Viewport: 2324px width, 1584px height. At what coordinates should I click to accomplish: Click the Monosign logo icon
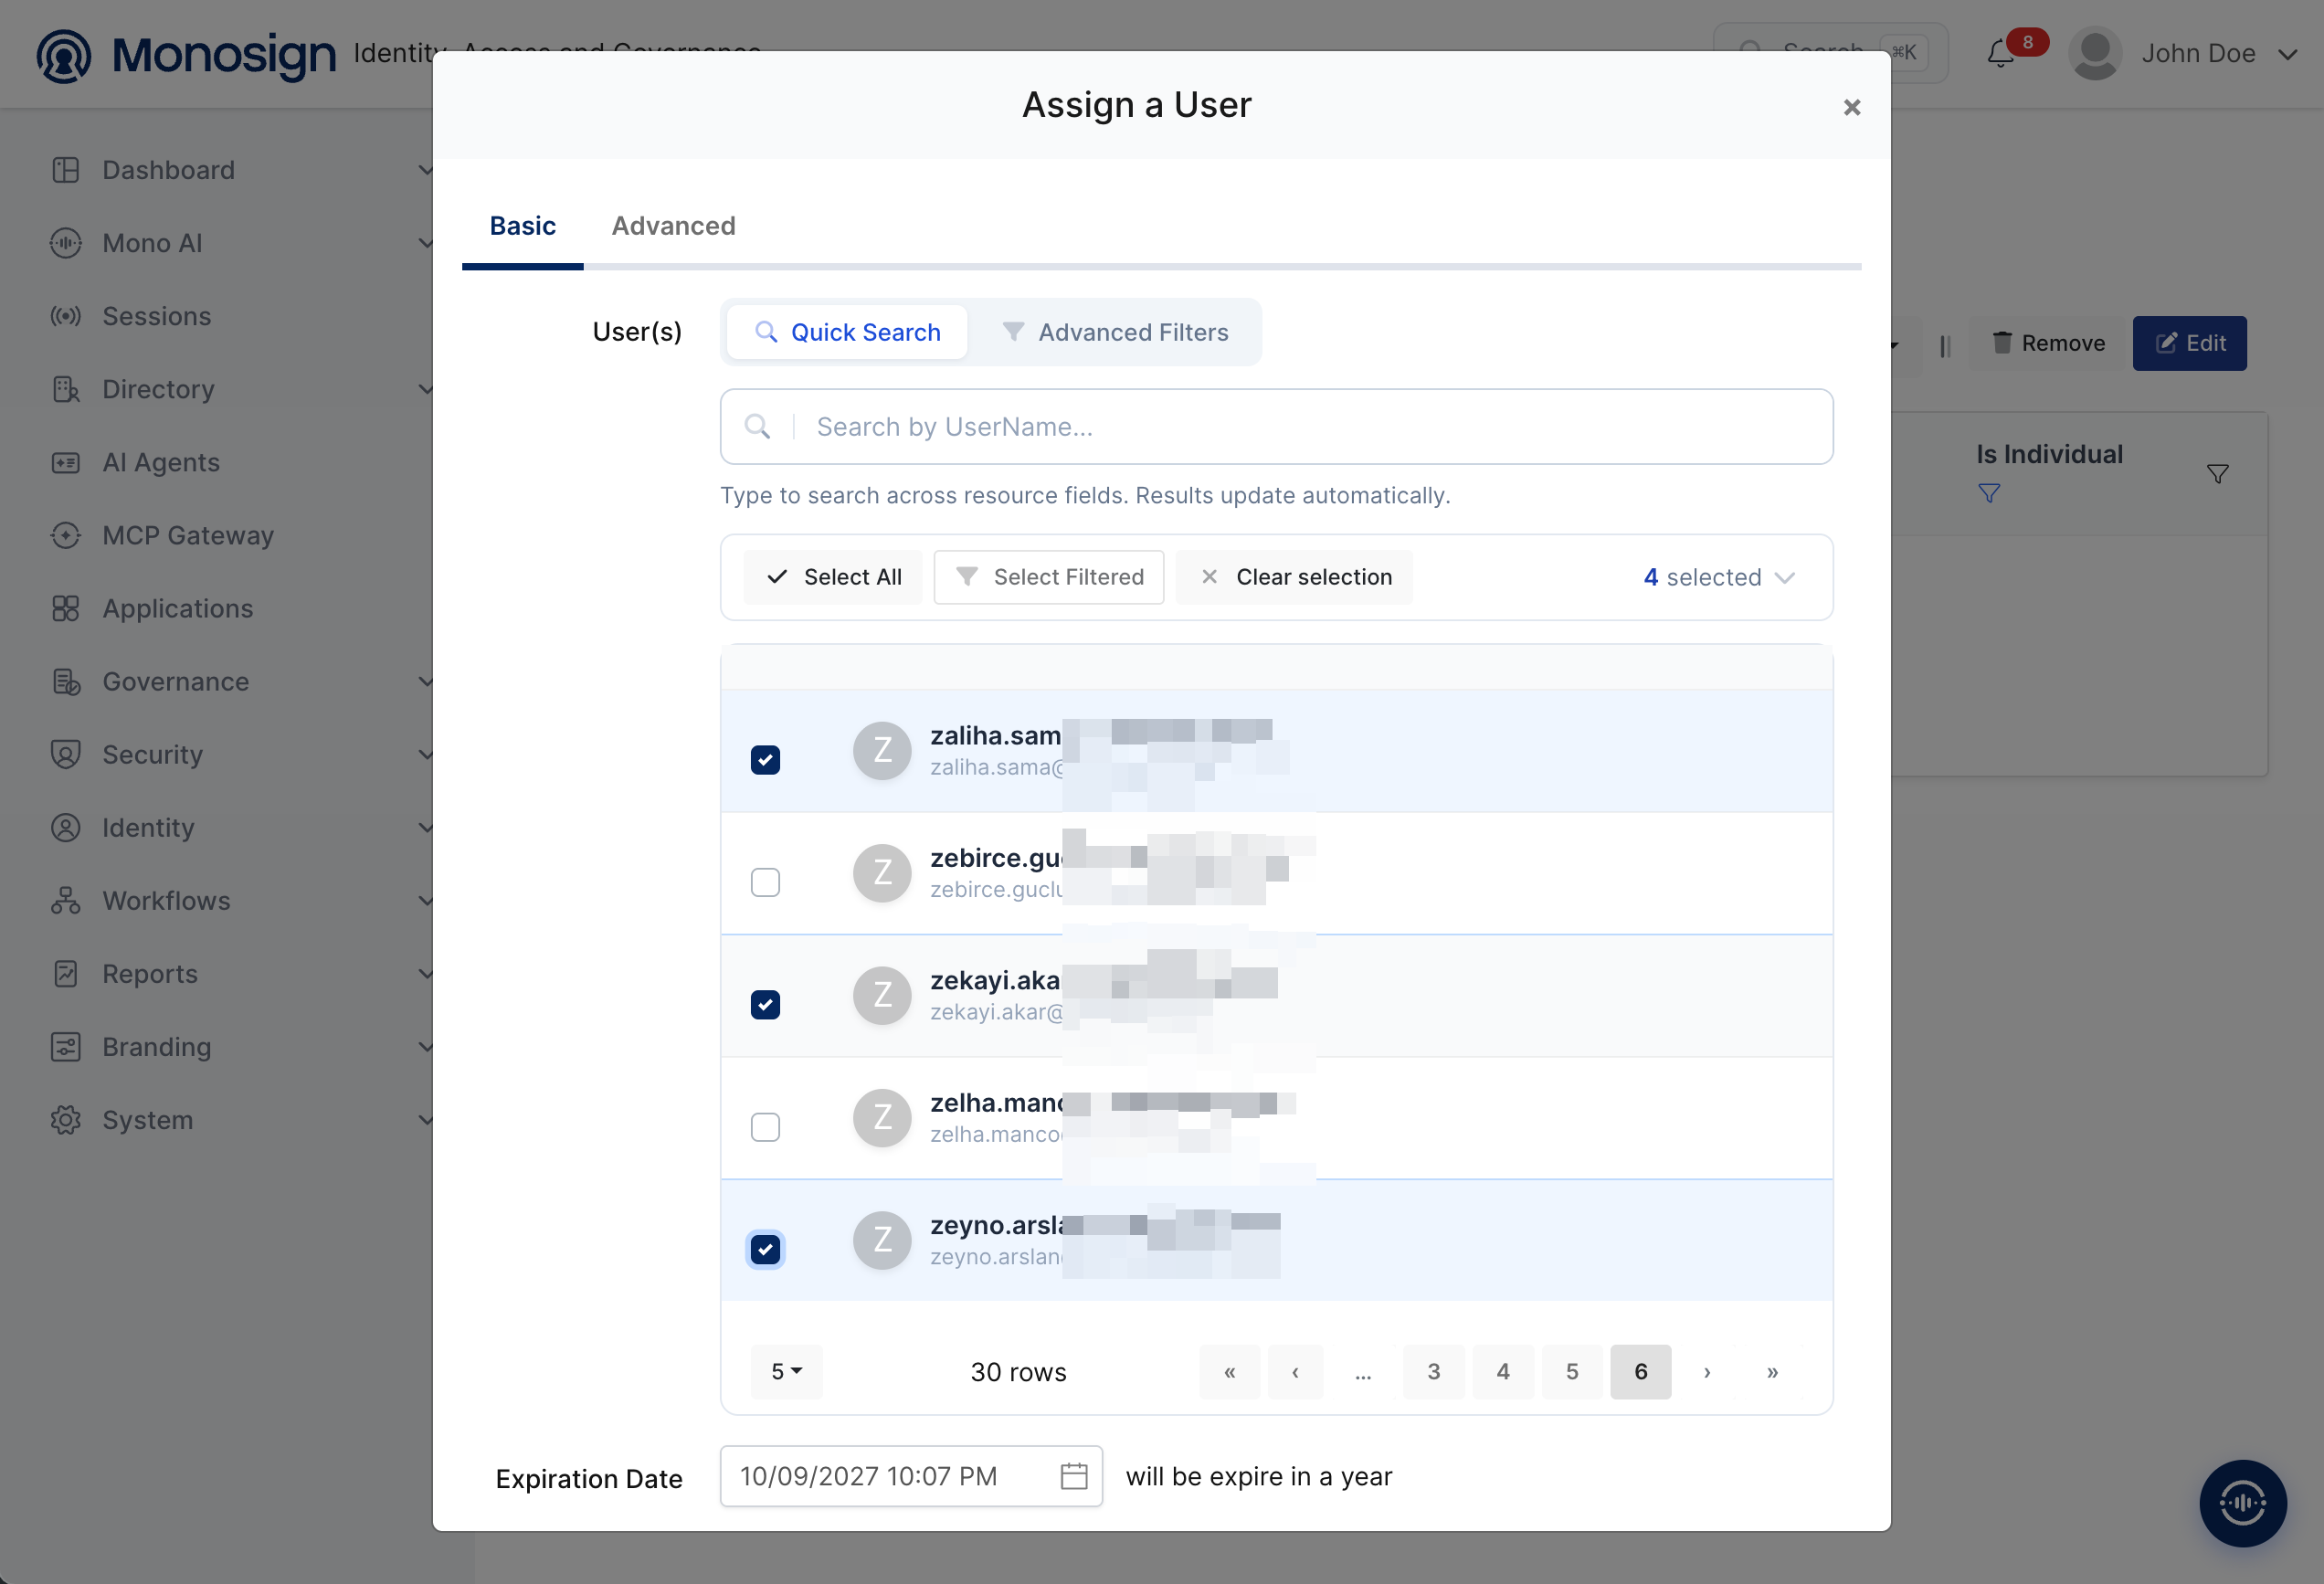coord(64,55)
